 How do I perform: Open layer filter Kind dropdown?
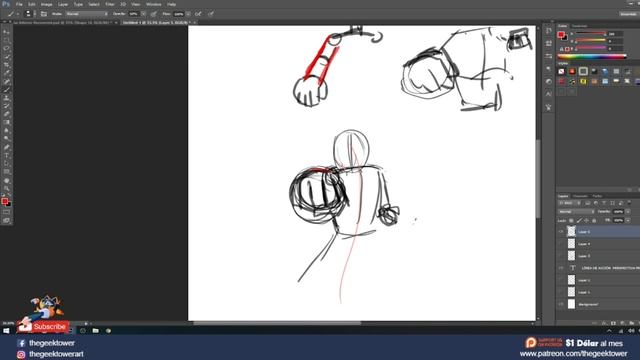tap(569, 203)
